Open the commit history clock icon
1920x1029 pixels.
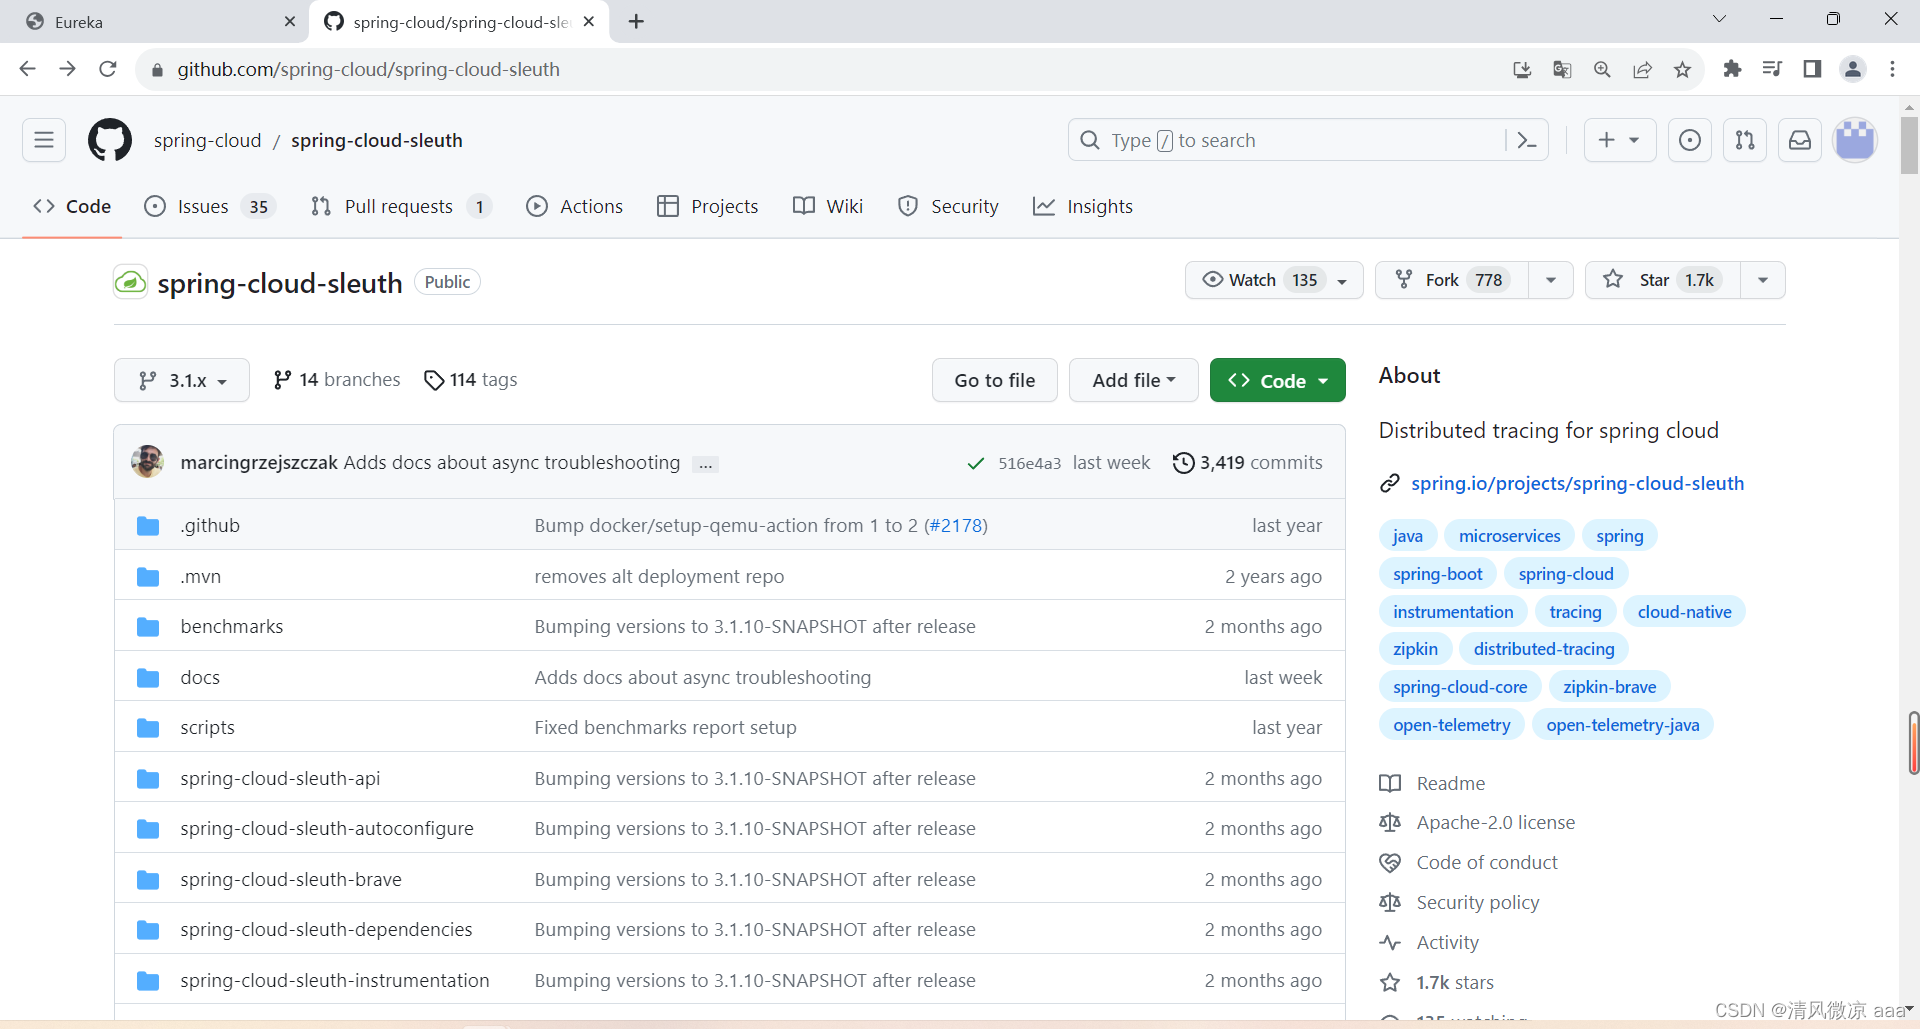pos(1183,463)
